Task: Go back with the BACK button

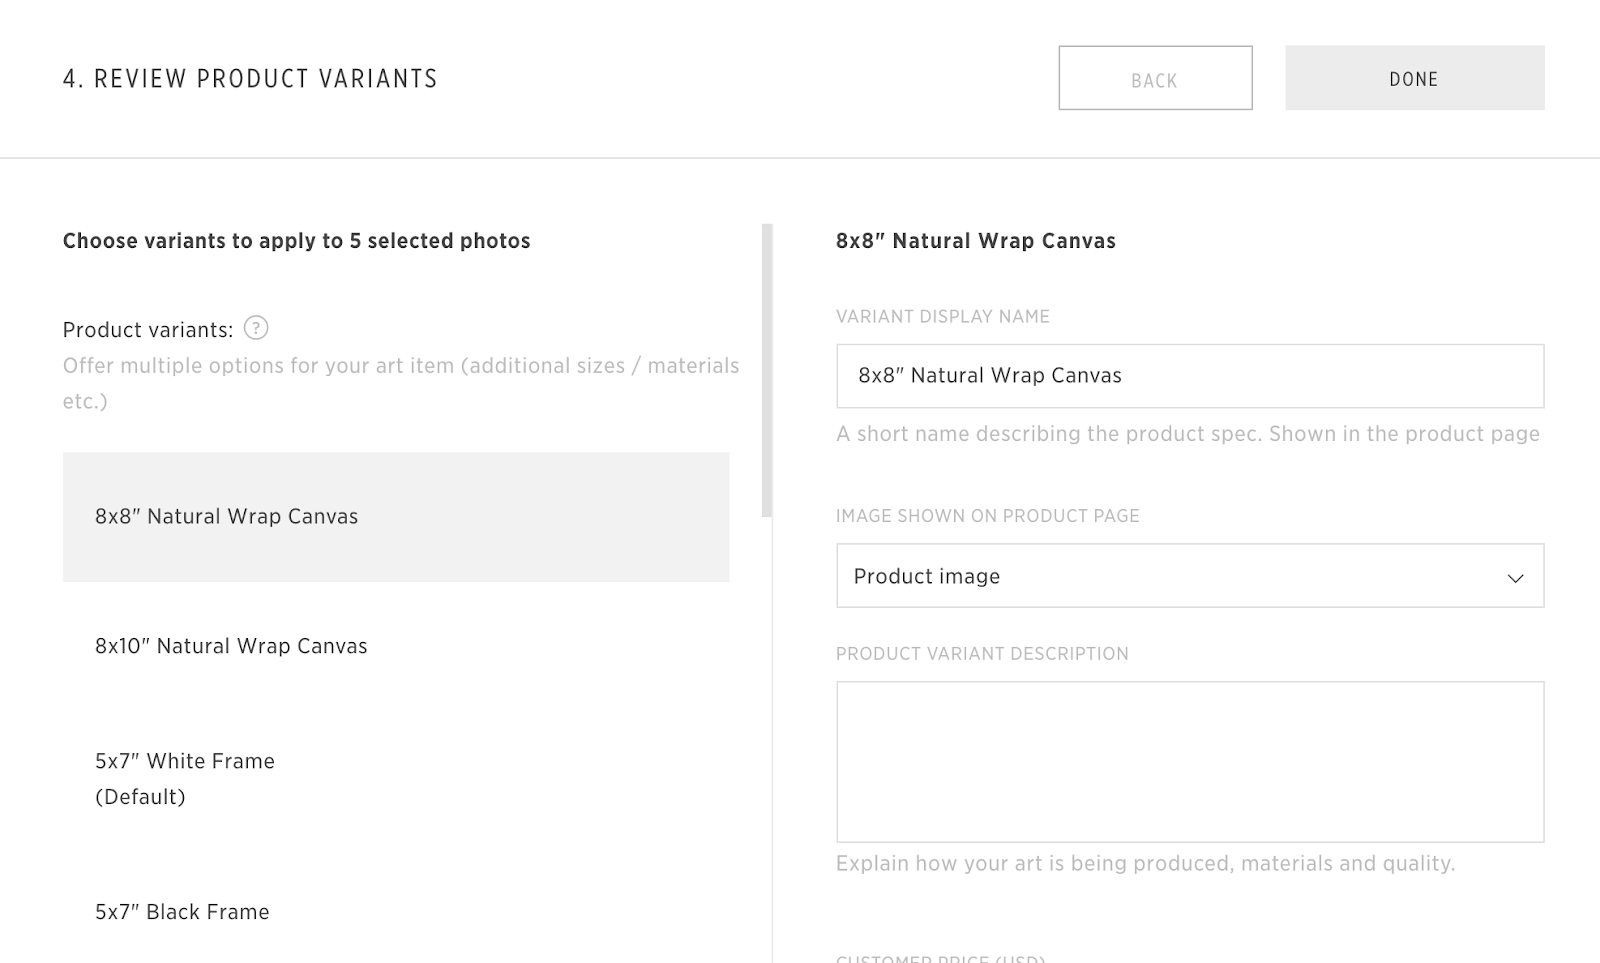Action: 1155,78
